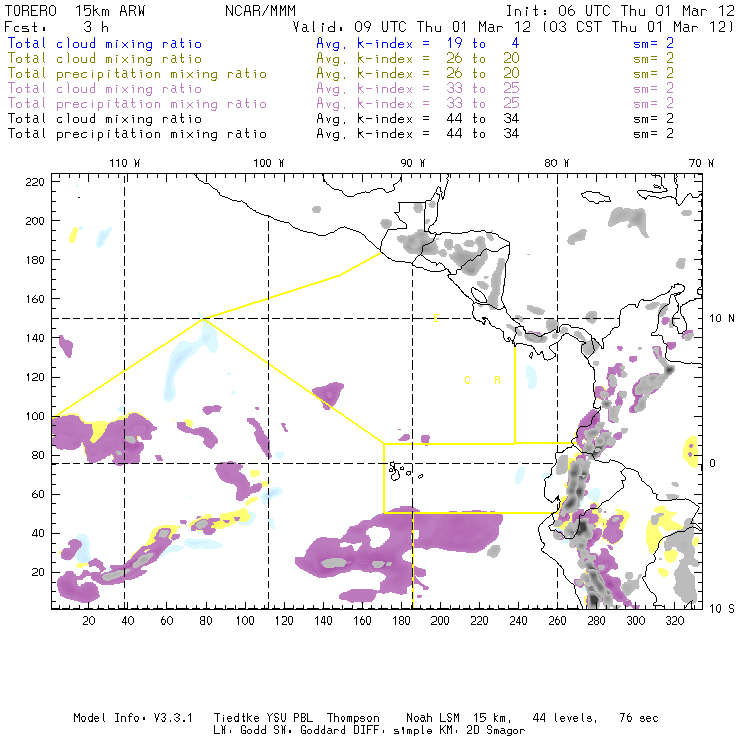Click the '10 S' latitude label

pos(722,609)
